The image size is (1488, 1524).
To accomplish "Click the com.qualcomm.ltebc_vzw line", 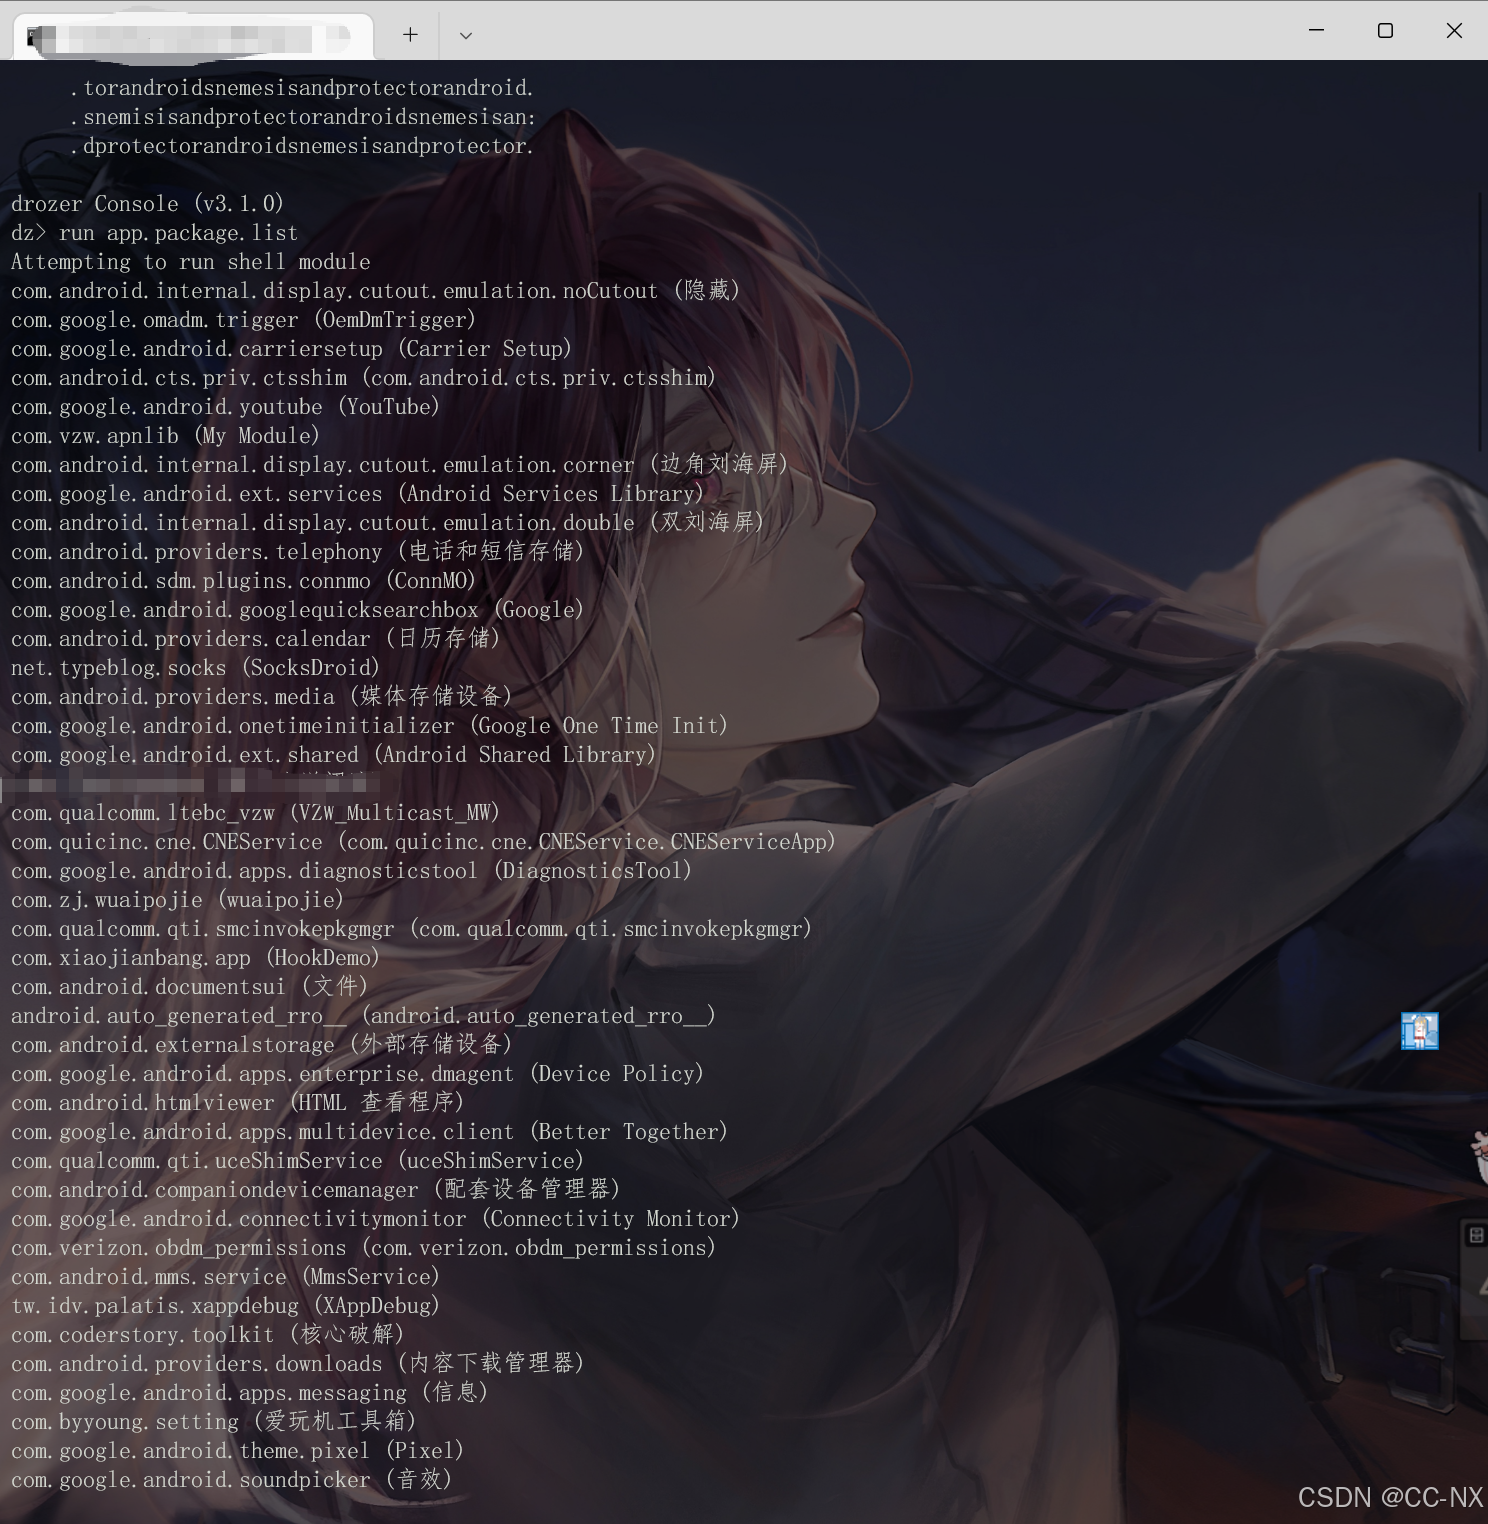I will pyautogui.click(x=256, y=813).
